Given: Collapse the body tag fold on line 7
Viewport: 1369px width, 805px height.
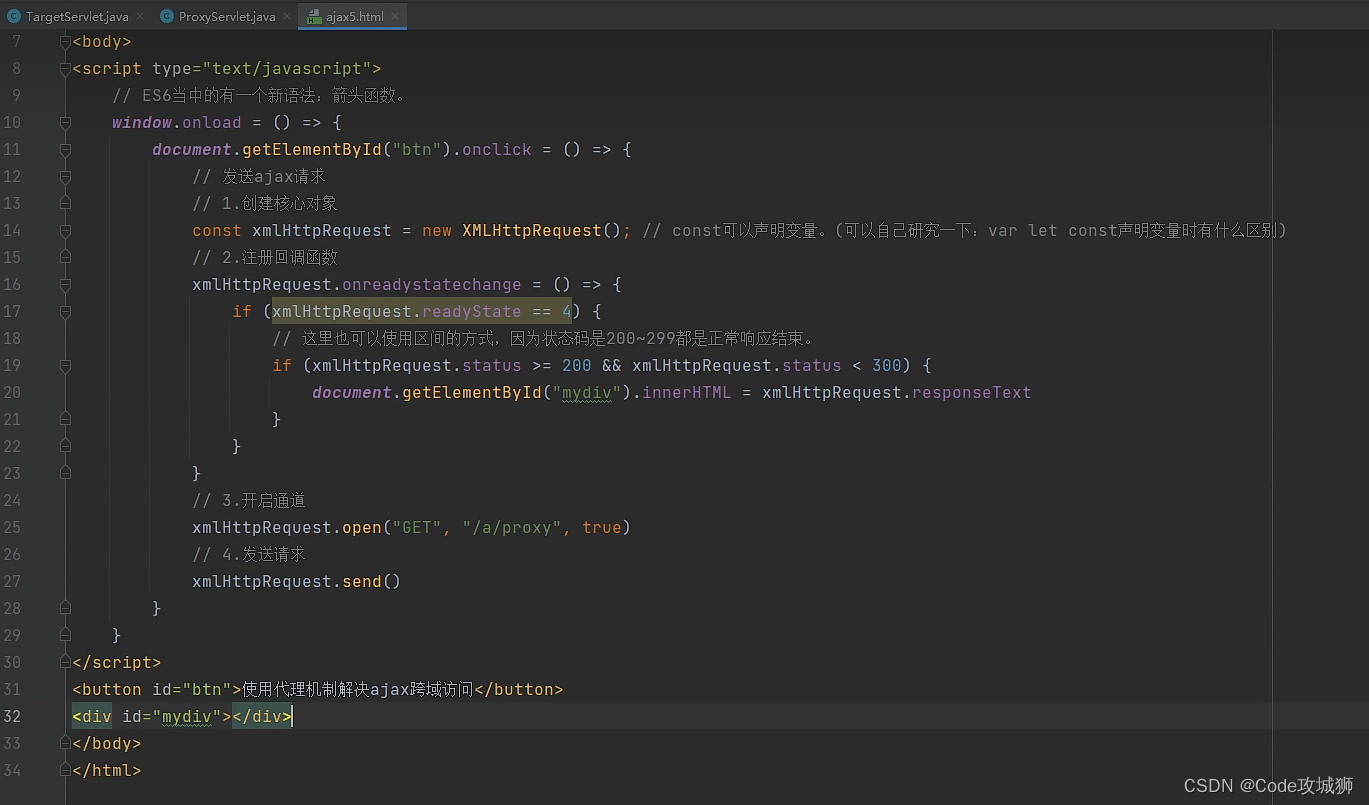Looking at the screenshot, I should click(65, 42).
